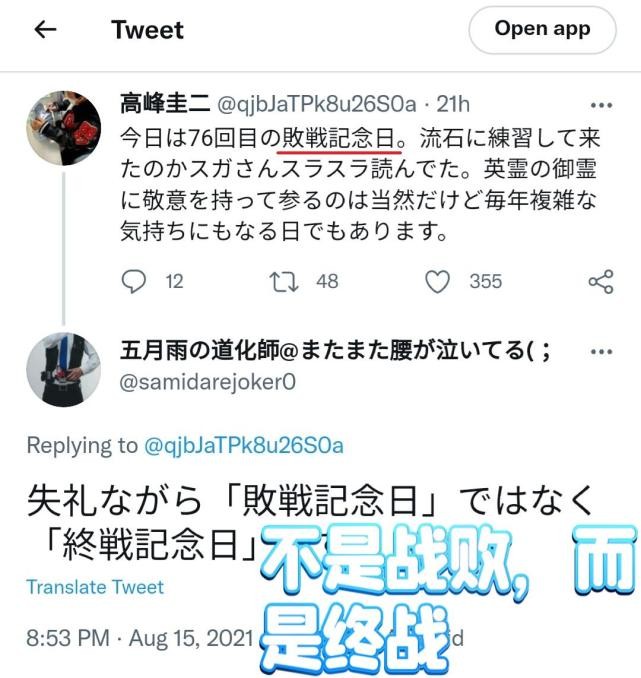641x678 pixels.
Task: View the 12 replies count
Action: tap(174, 281)
